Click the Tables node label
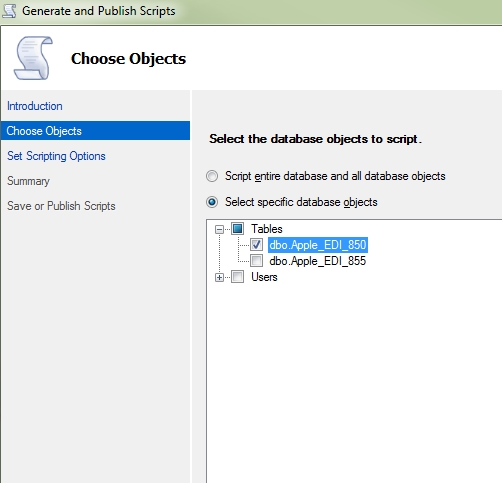The width and height of the screenshot is (502, 483). pos(267,229)
